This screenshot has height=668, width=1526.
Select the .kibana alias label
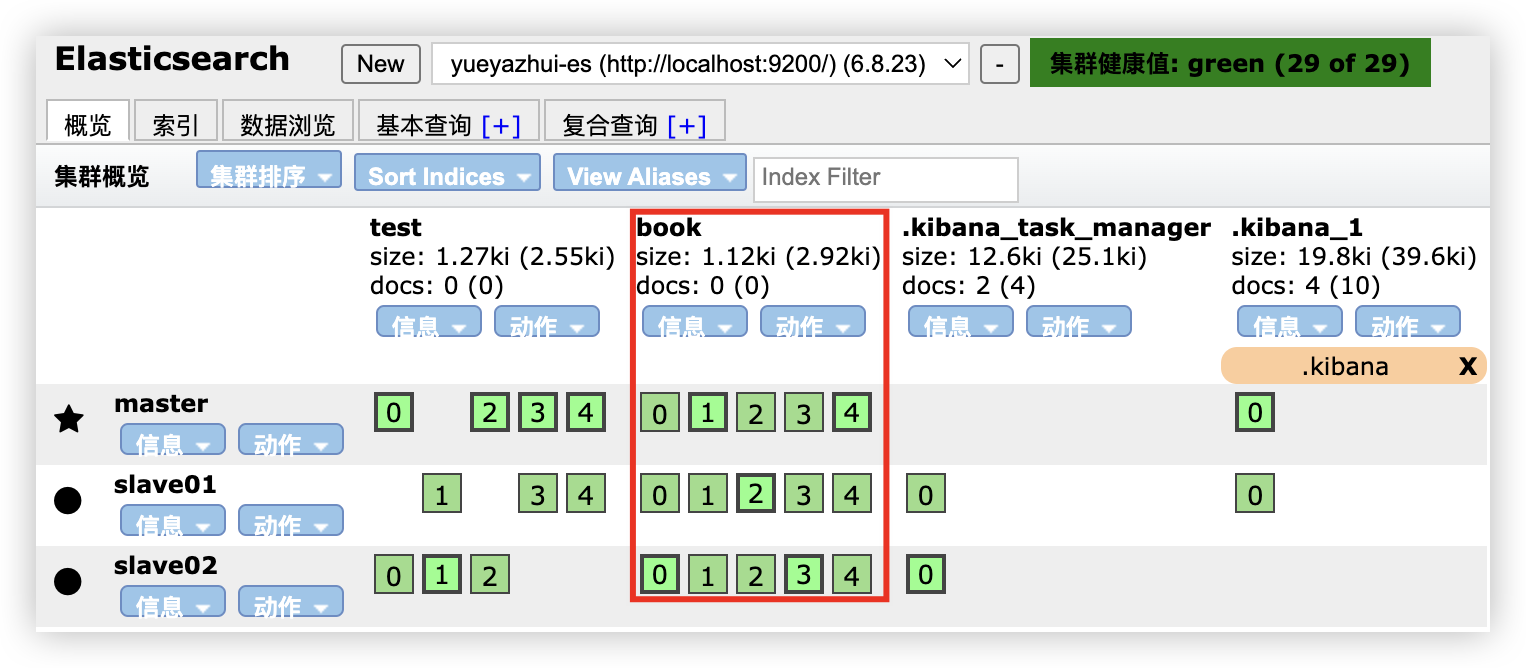tap(1345, 366)
